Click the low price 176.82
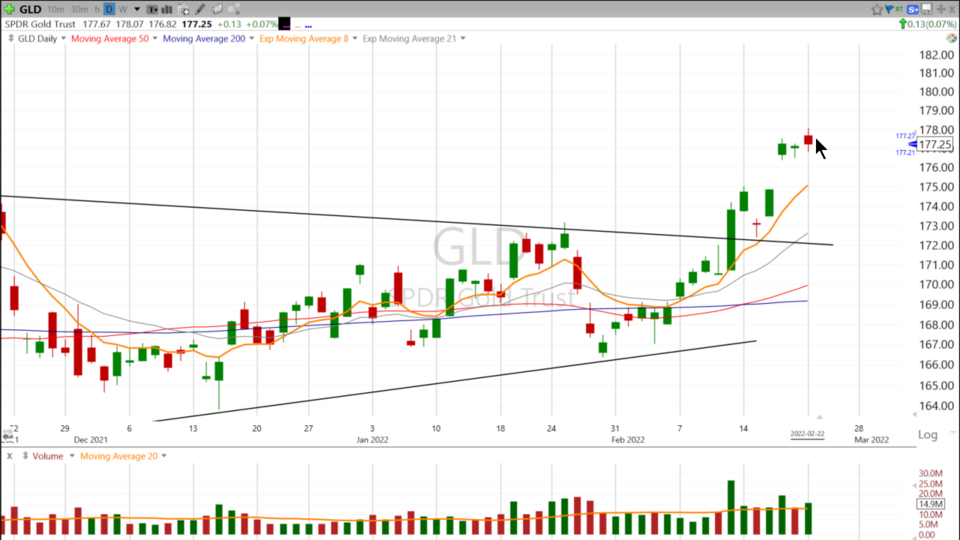This screenshot has height=540, width=960. [162, 24]
